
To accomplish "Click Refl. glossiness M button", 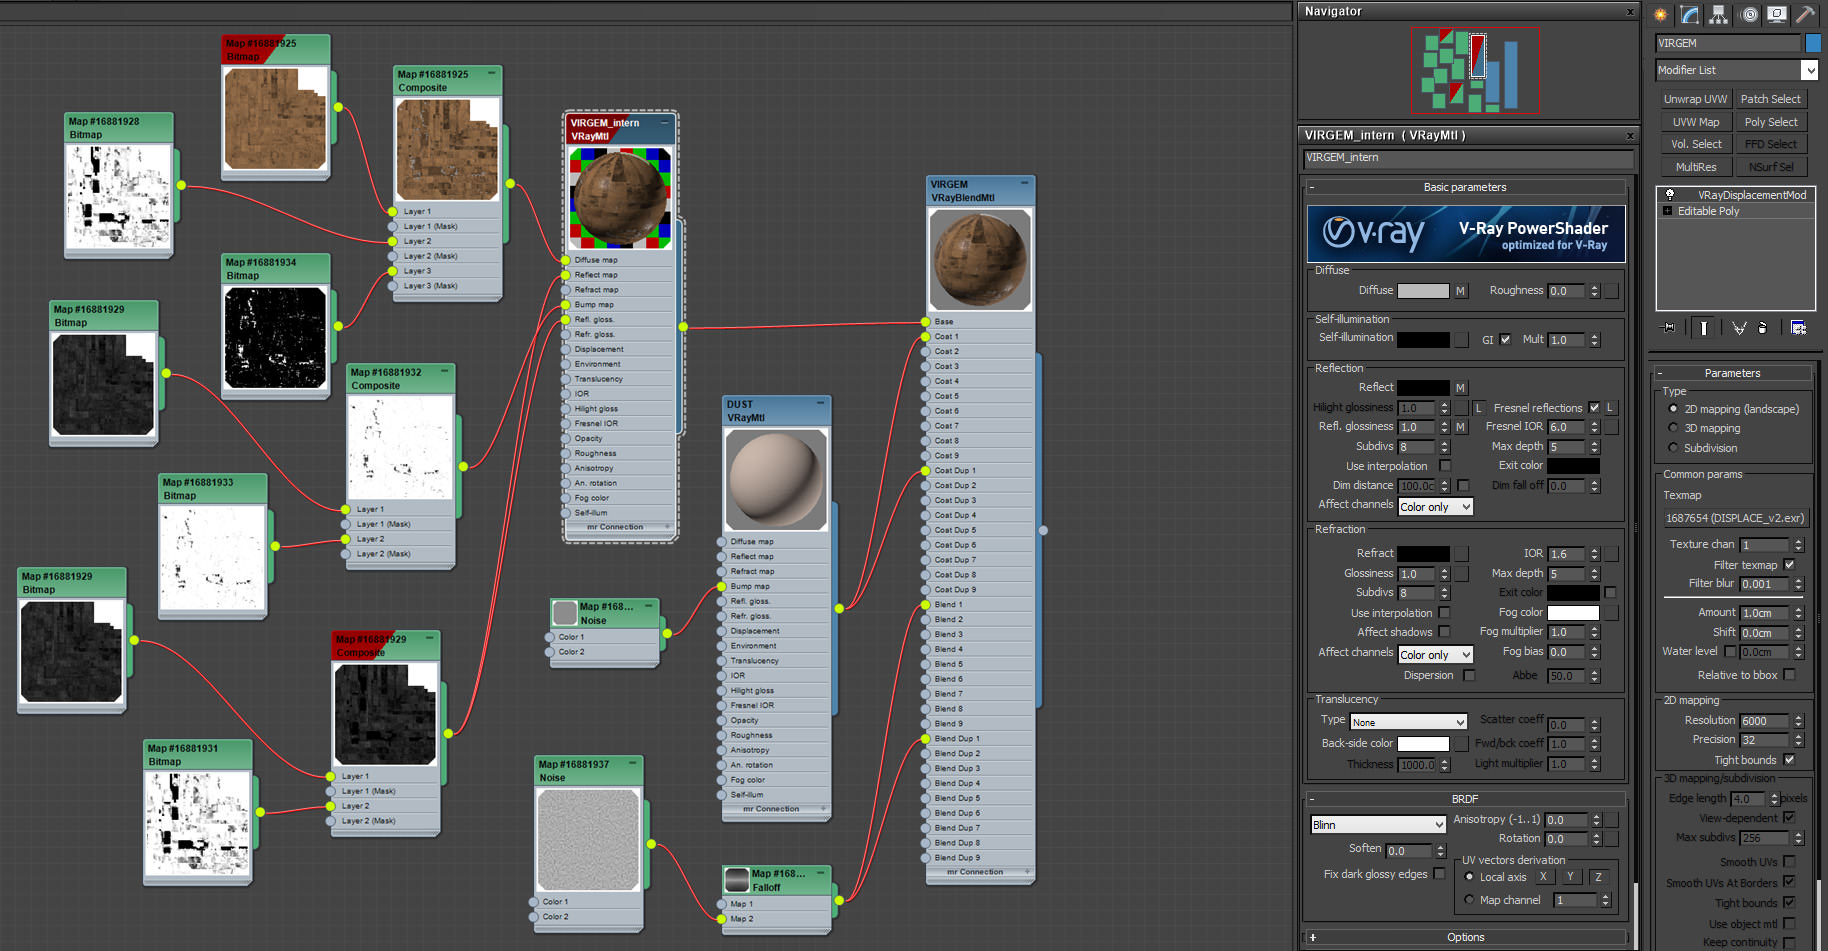I will 1460,427.
